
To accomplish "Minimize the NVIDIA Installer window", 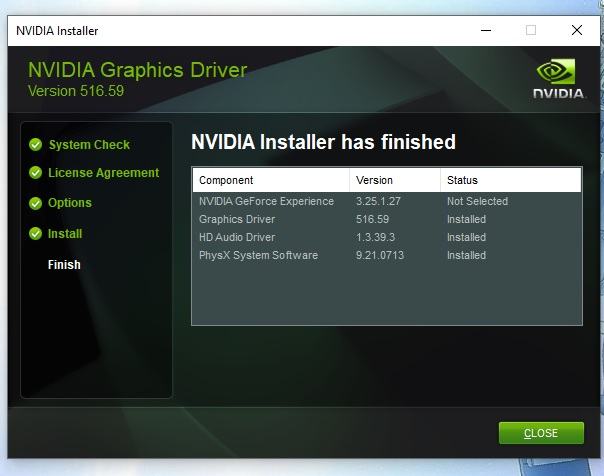I will 486,30.
